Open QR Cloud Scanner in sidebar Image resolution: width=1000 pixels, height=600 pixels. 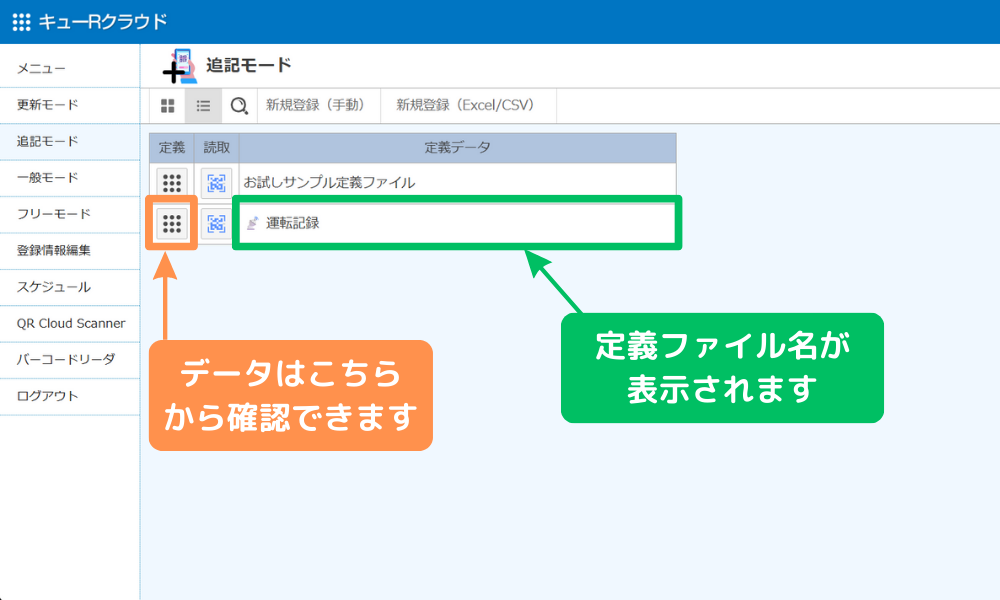[70, 323]
